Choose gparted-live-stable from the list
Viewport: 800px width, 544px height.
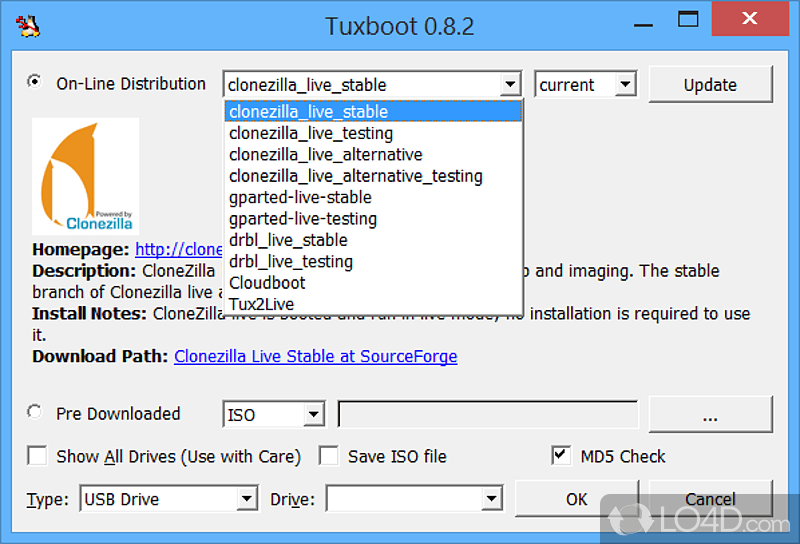[x=373, y=197]
